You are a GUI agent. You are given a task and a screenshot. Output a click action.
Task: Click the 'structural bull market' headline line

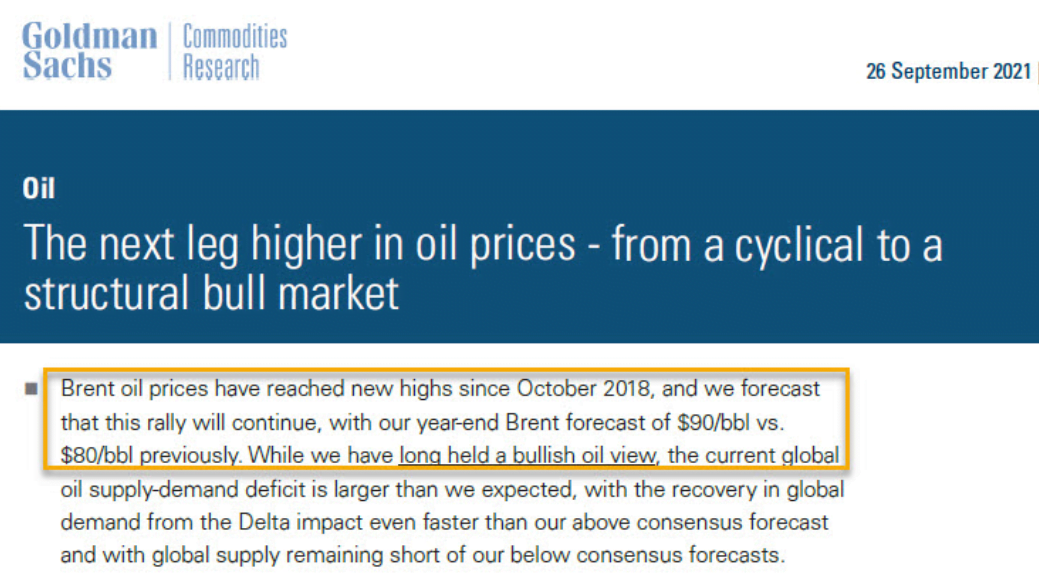(211, 293)
